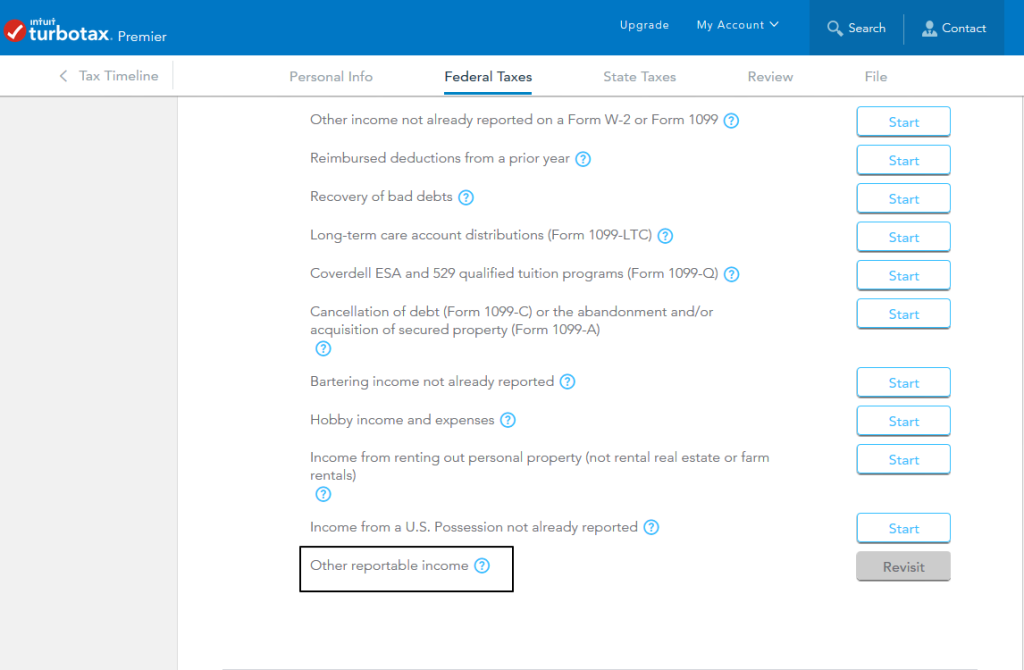Go back to Tax Timeline
Image resolution: width=1024 pixels, height=670 pixels.
click(109, 76)
